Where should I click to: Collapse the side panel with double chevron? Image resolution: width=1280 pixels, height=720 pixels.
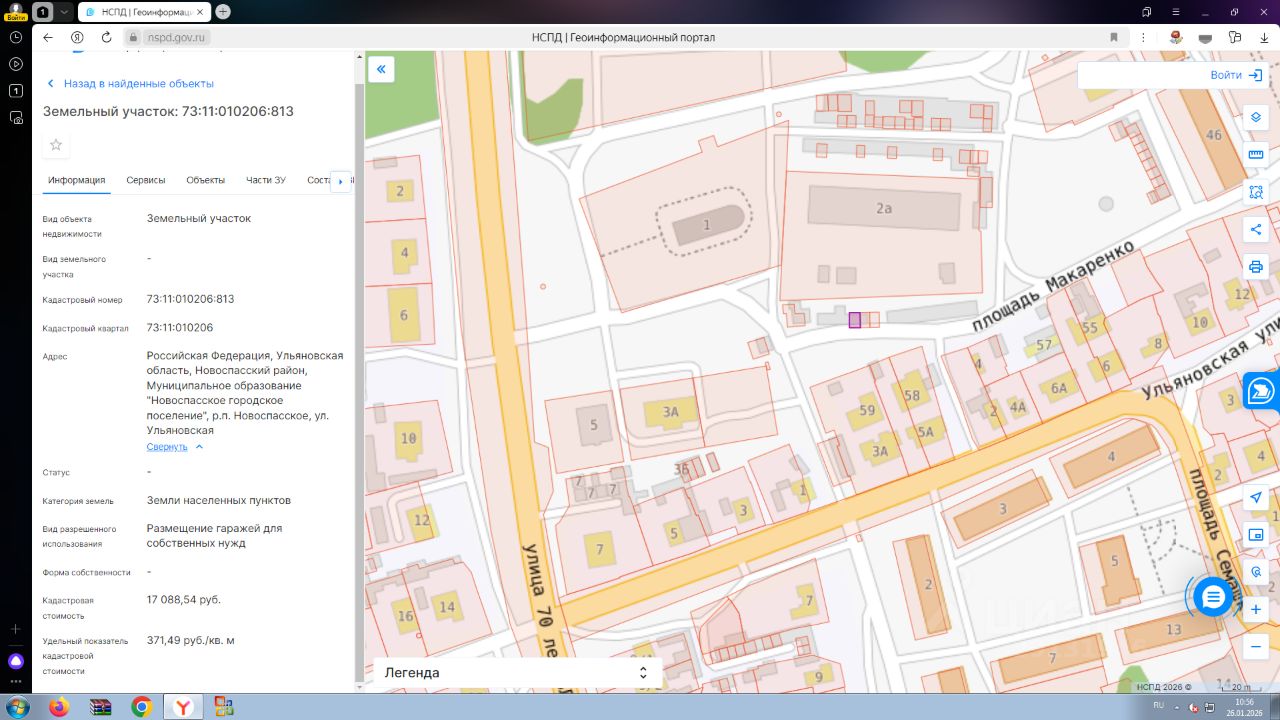[381, 69]
